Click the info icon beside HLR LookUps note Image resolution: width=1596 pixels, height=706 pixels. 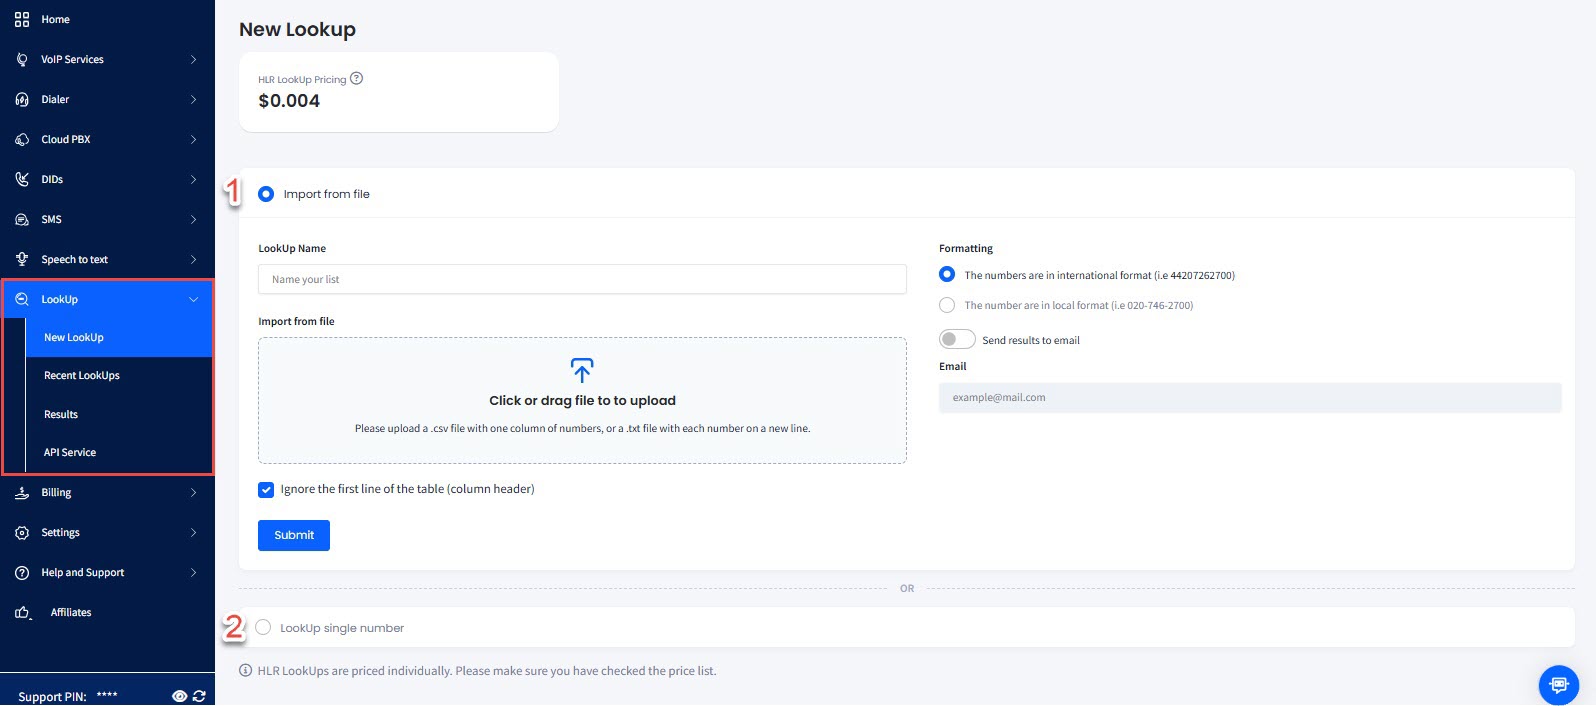click(246, 670)
